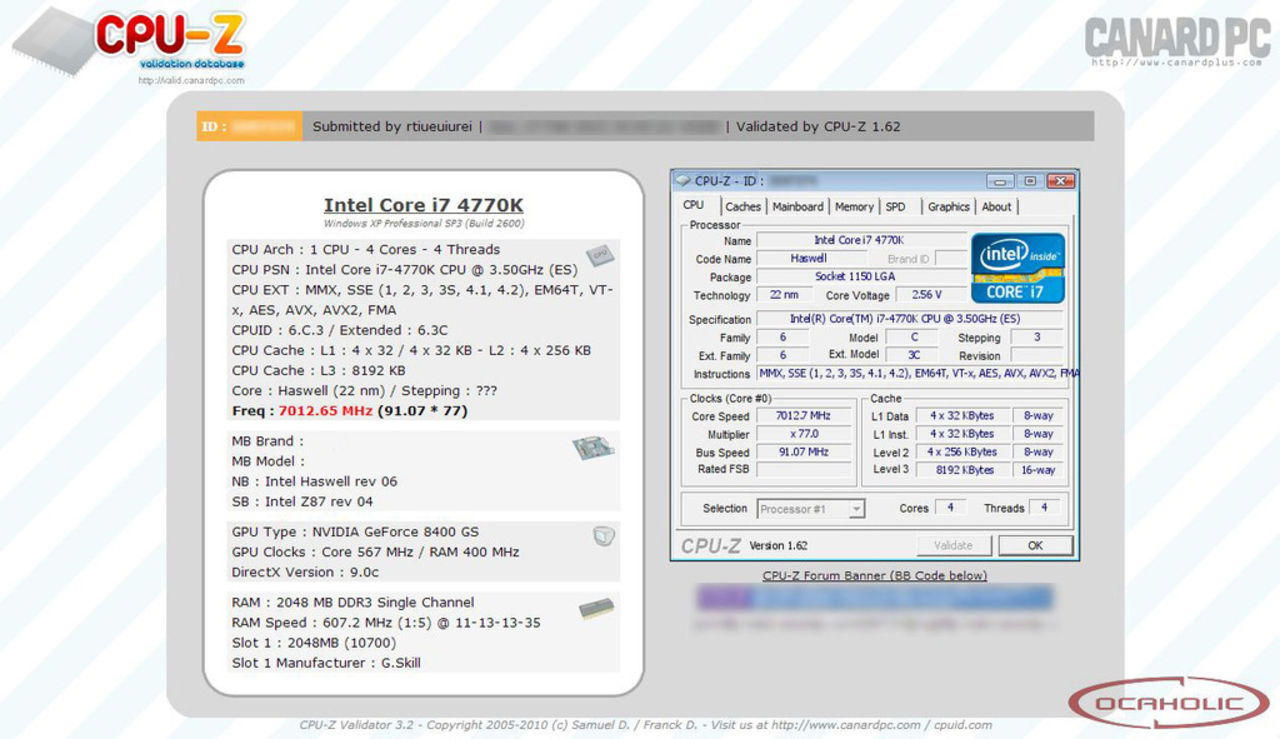Screen dimensions: 1280x739
Task: Open the SPD tab
Action: [897, 206]
